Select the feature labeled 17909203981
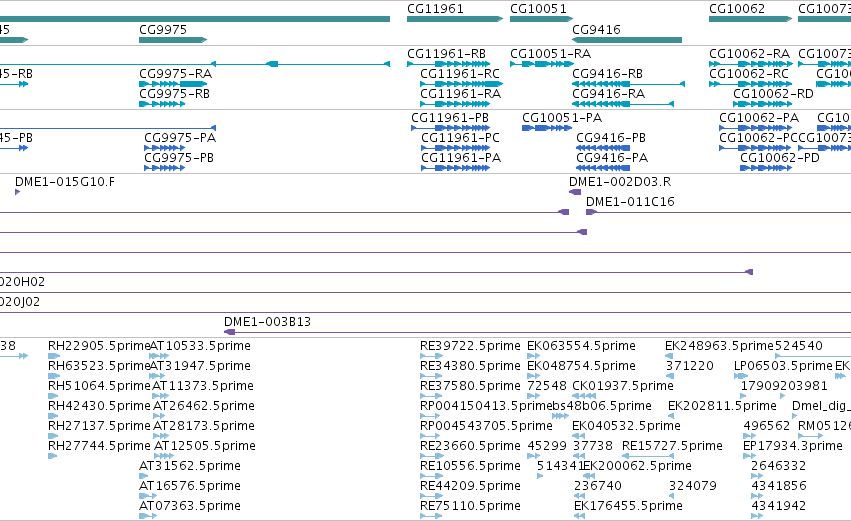 click(784, 386)
